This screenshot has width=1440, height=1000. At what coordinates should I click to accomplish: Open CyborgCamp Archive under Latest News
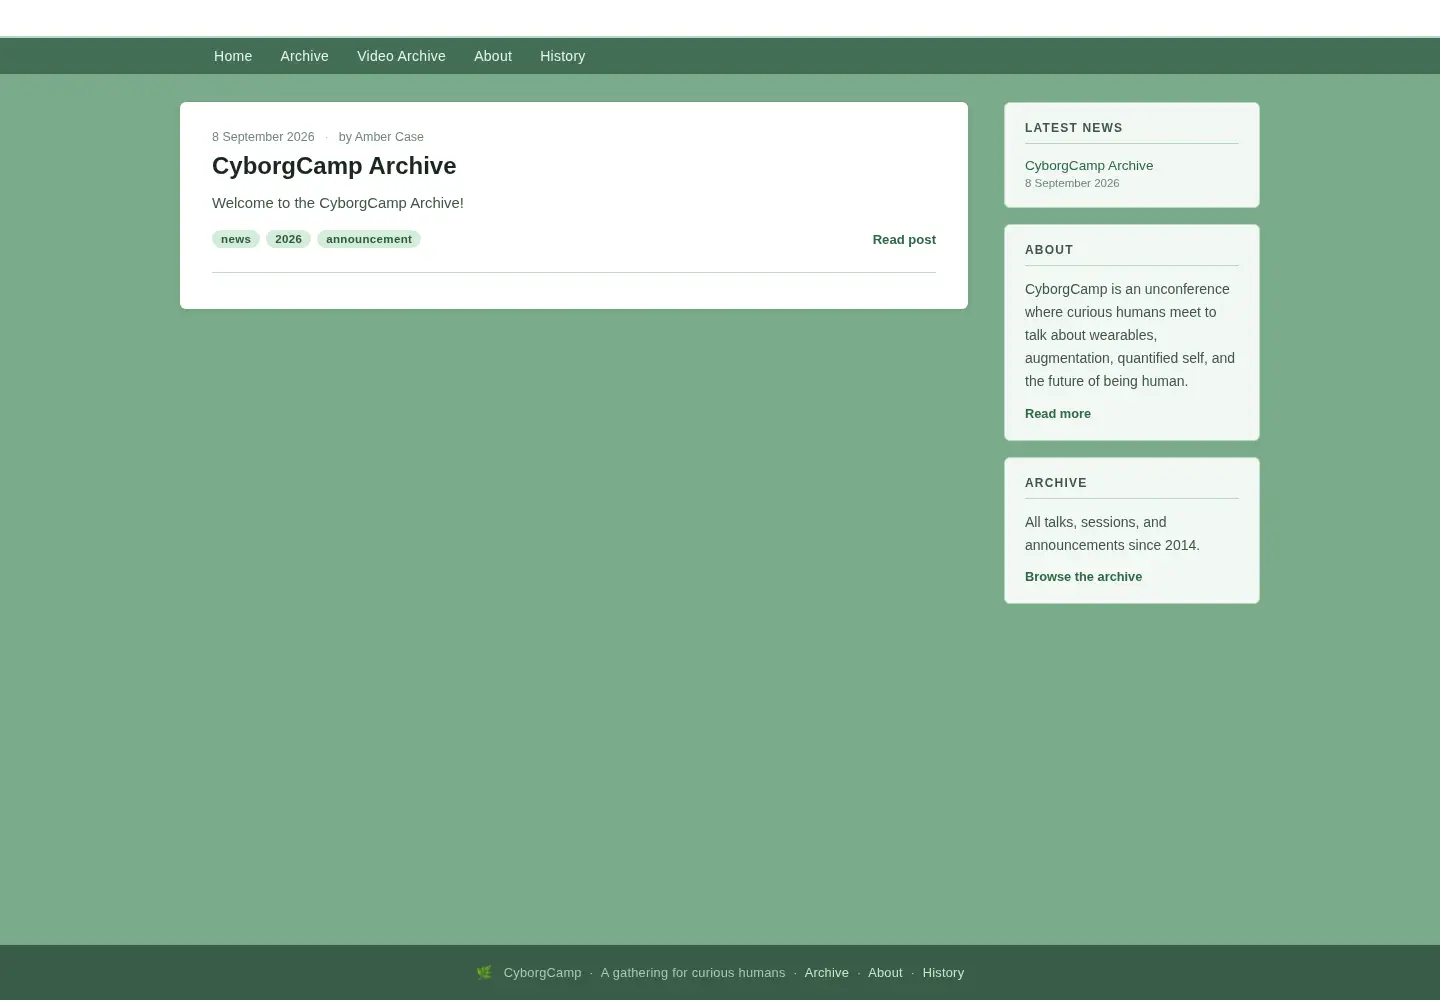coord(1089,165)
